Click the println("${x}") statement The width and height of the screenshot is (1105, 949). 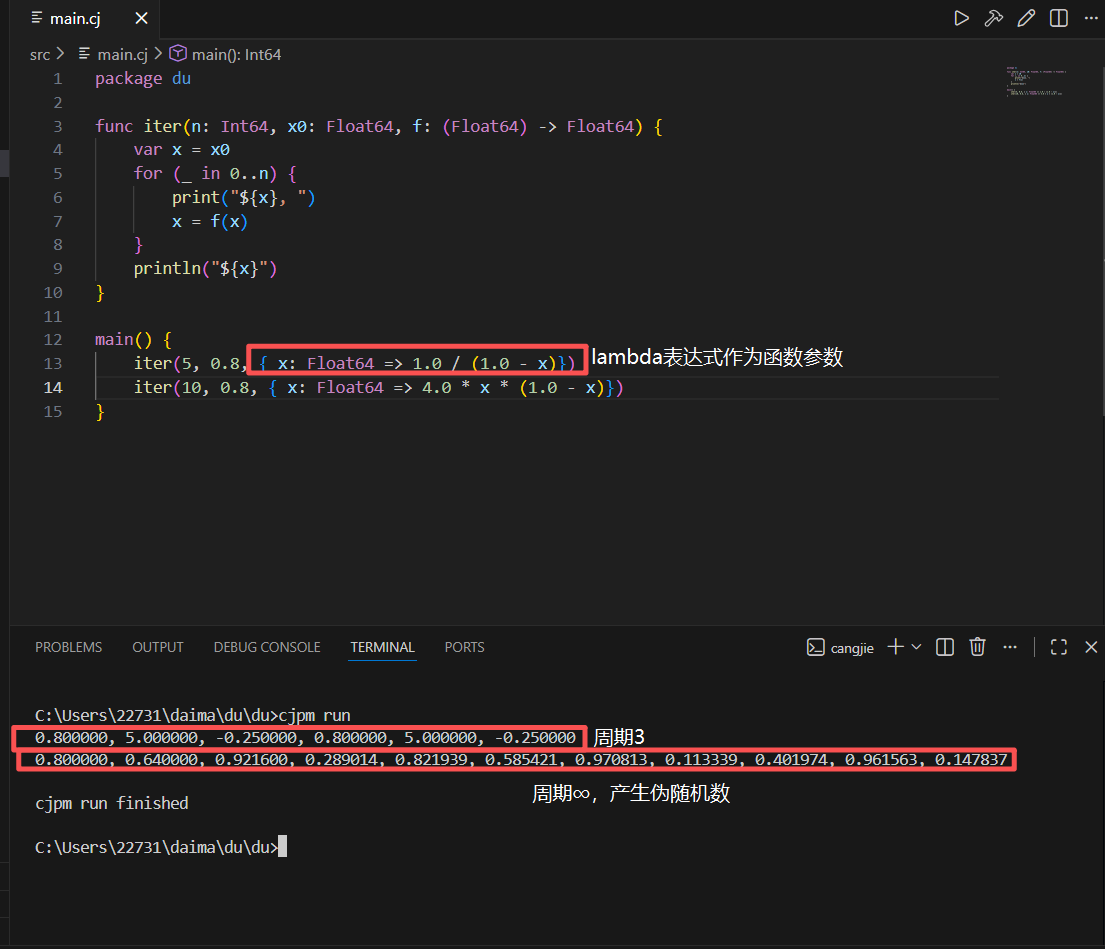pos(205,268)
